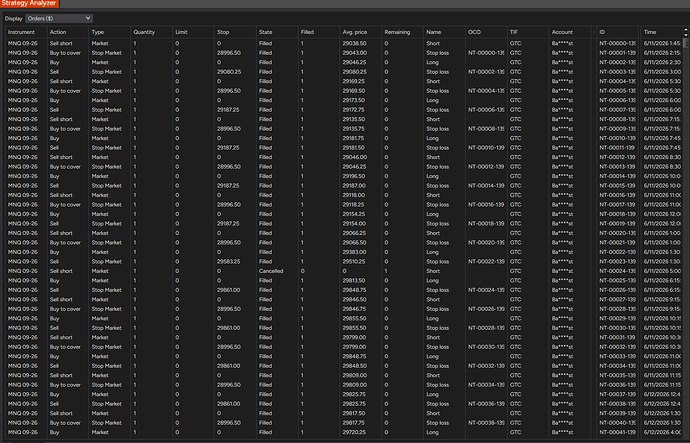Click time cell 6/11/2026 1:45
690x443 pixels.
click(662, 44)
